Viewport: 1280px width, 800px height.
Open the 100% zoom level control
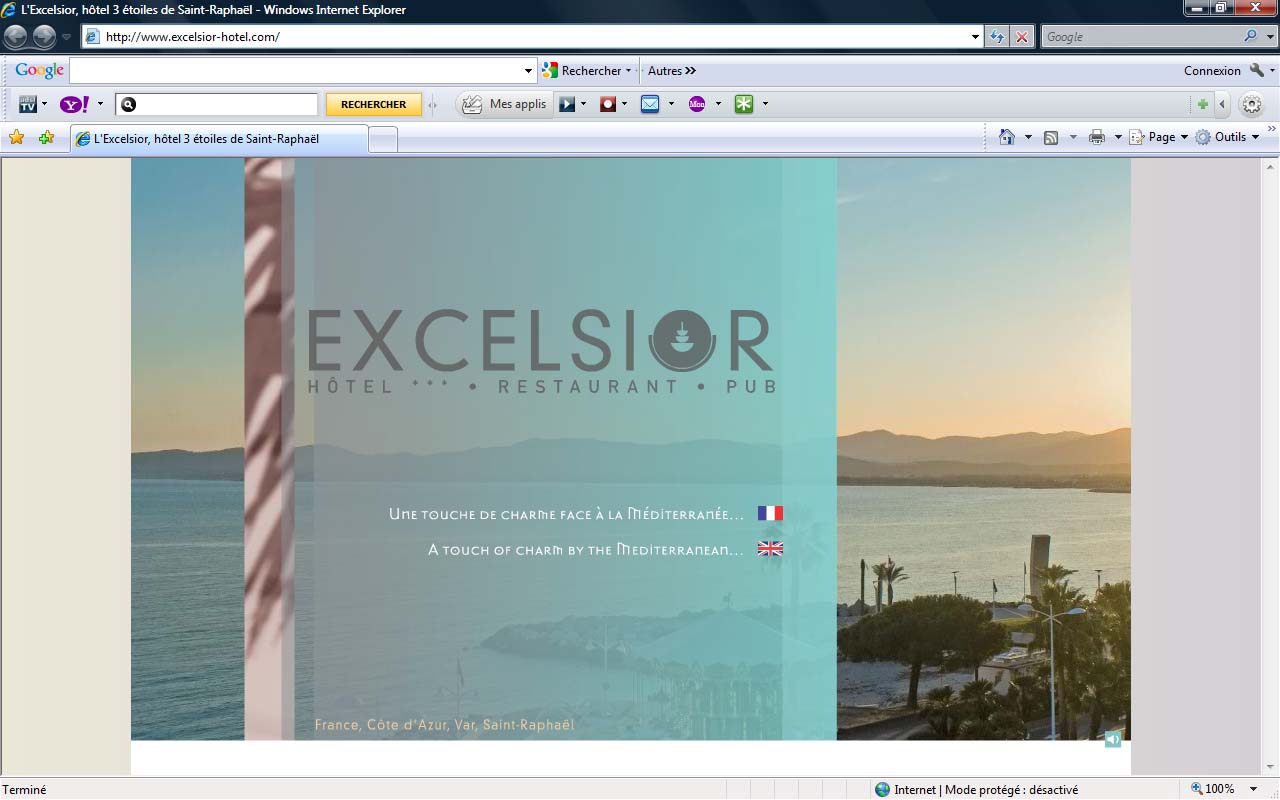pyautogui.click(x=1212, y=789)
